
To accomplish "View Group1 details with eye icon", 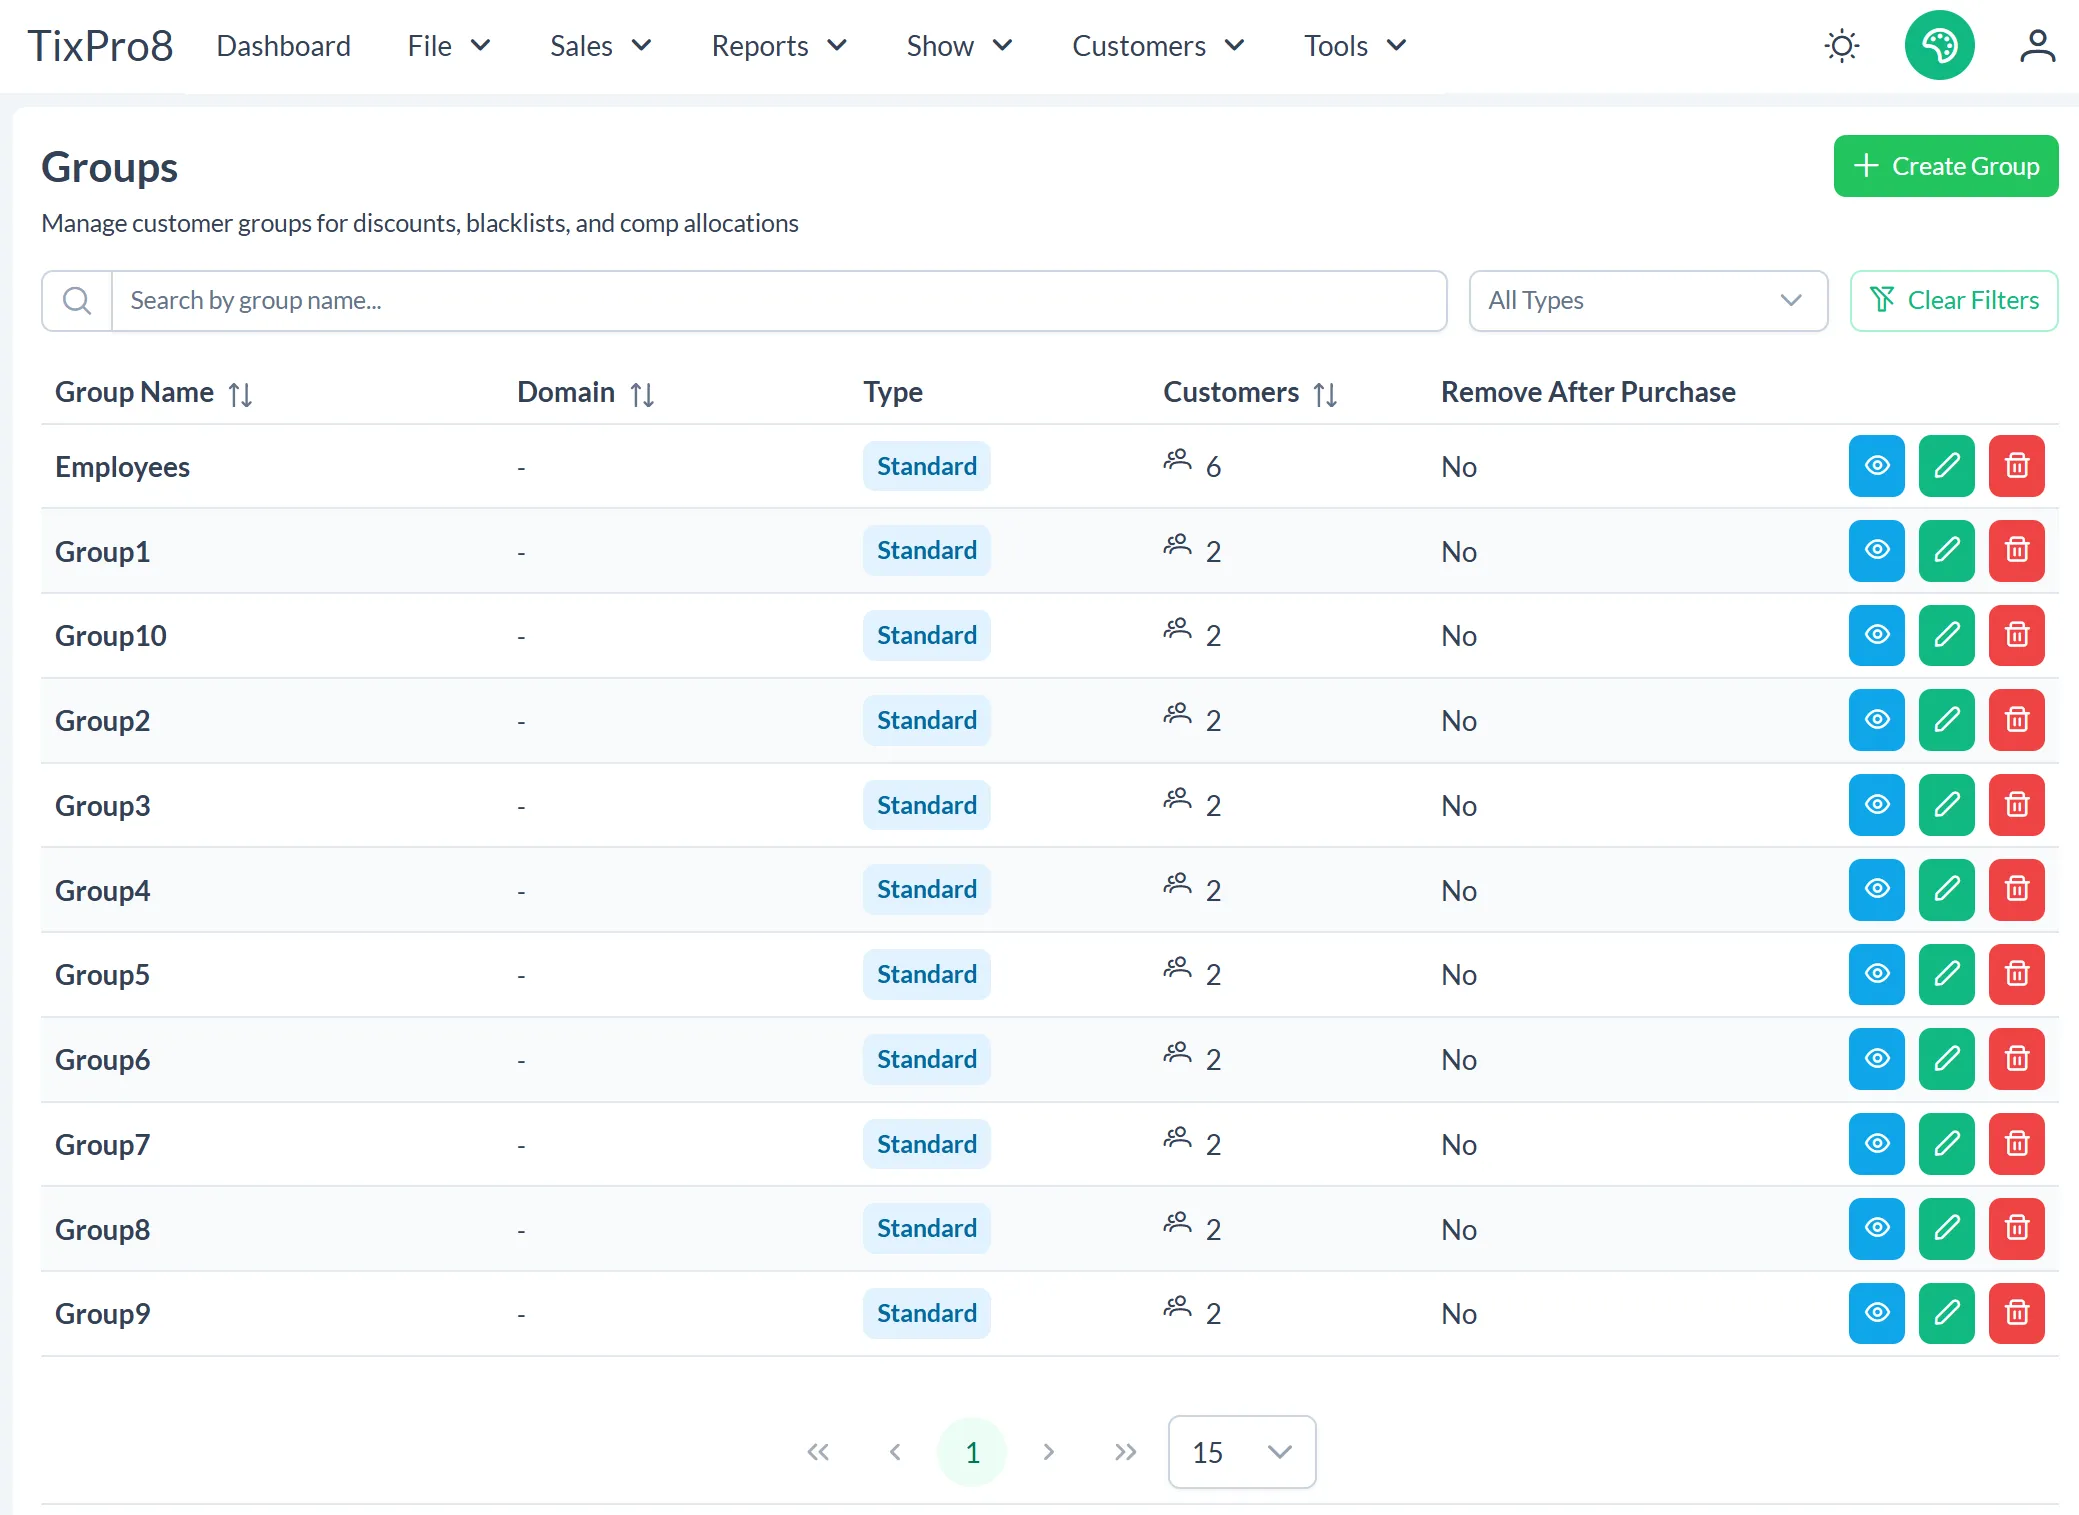I will click(x=1876, y=550).
